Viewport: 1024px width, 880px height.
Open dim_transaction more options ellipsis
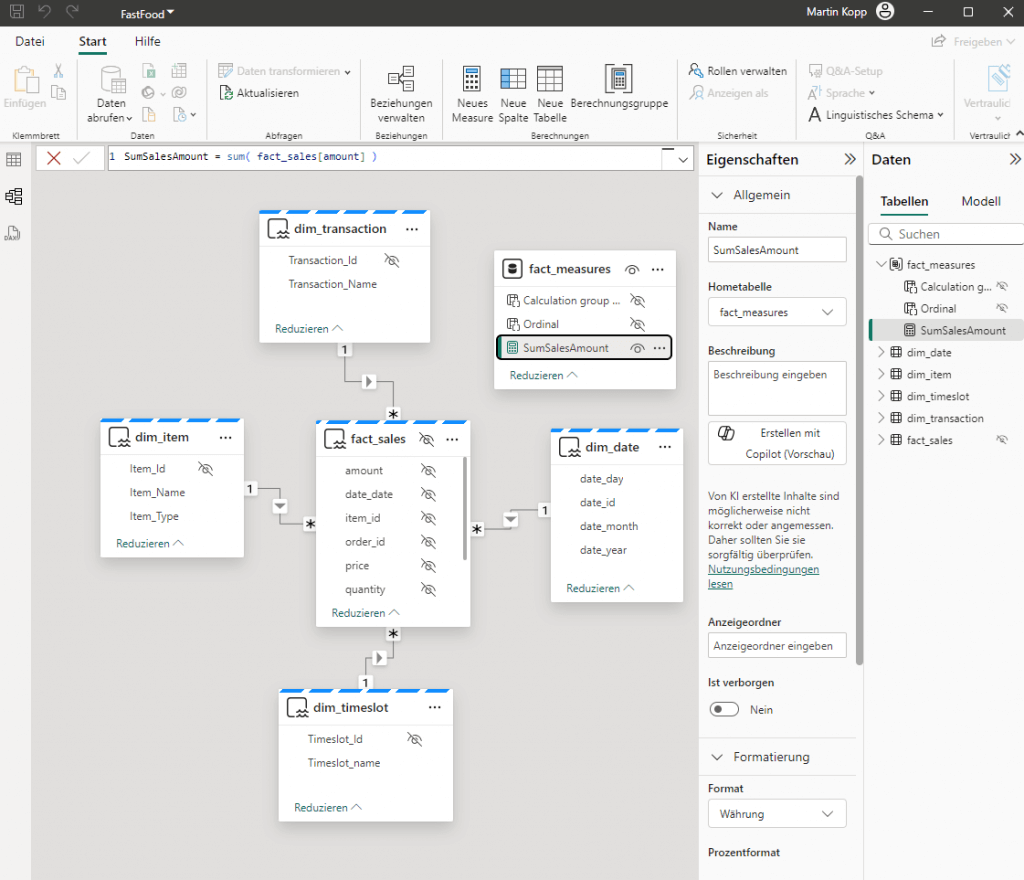point(412,229)
